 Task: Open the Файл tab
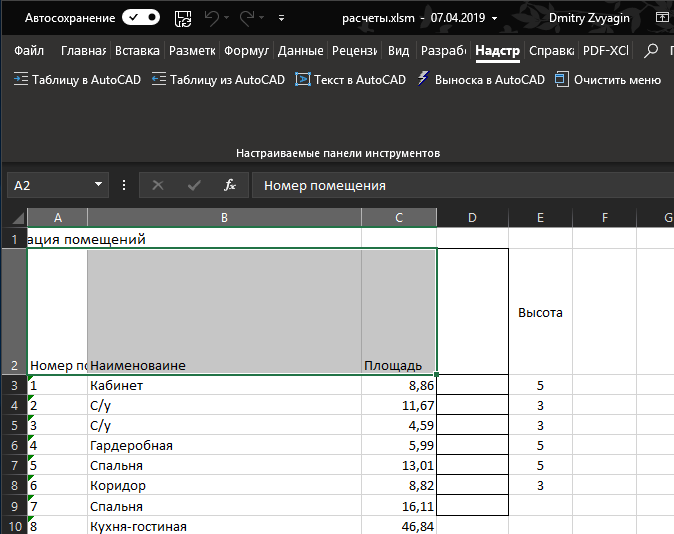29,51
